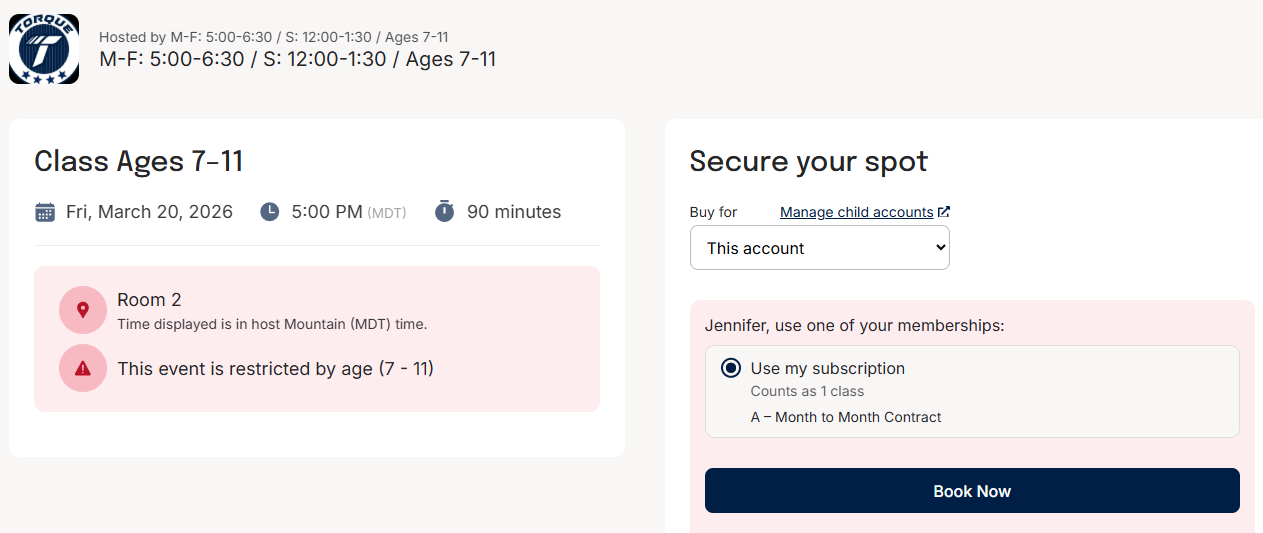Screen dimensions: 1263x533
Task: Click the Secure your spot heading
Action: click(808, 161)
